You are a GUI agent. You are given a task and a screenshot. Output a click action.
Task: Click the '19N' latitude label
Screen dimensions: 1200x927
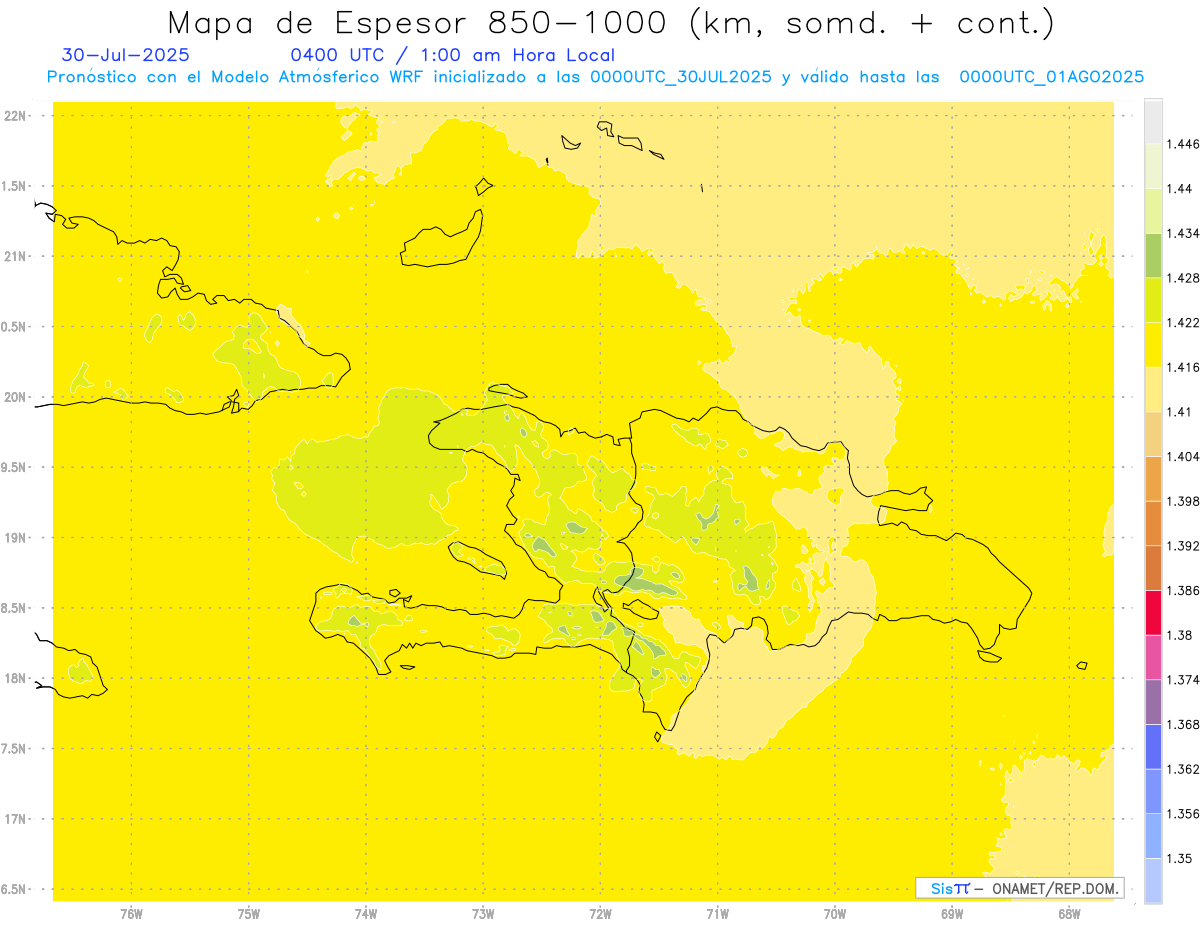(15, 537)
